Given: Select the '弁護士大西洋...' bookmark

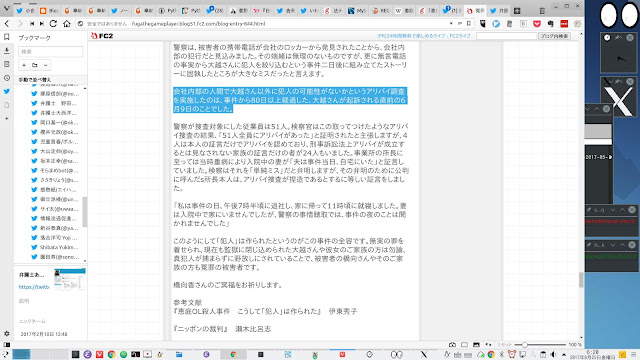Looking at the screenshot, I should pyautogui.click(x=55, y=113).
